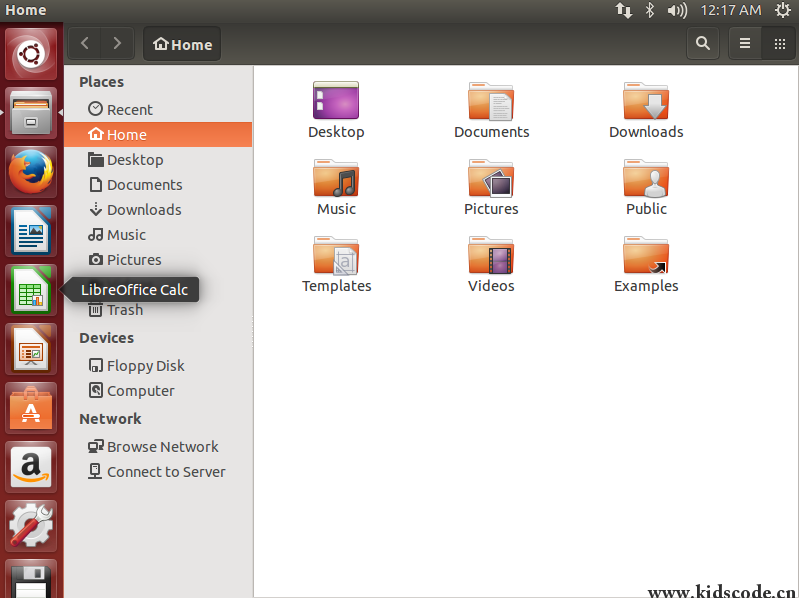The height and width of the screenshot is (598, 799).
Task: Click Browse Network in the sidebar
Action: [158, 447]
